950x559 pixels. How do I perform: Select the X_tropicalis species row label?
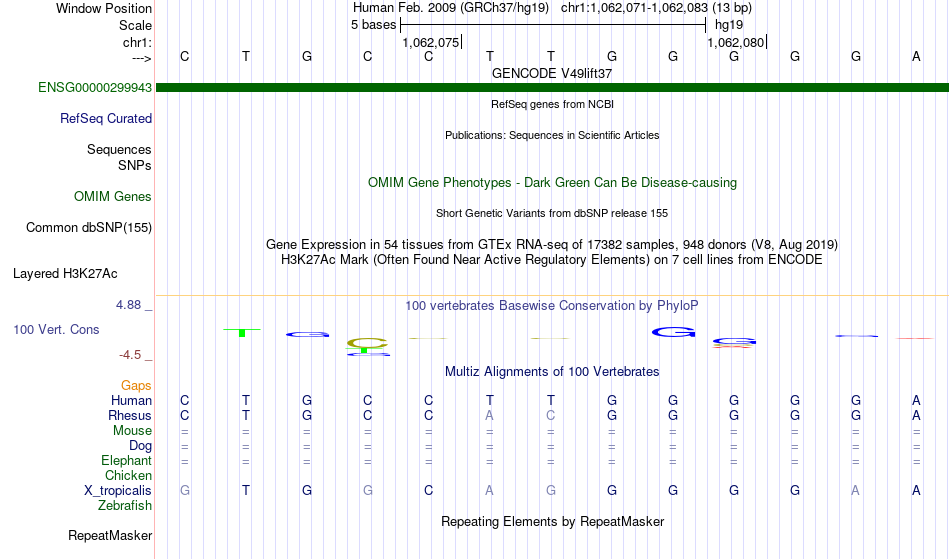[x=118, y=491]
